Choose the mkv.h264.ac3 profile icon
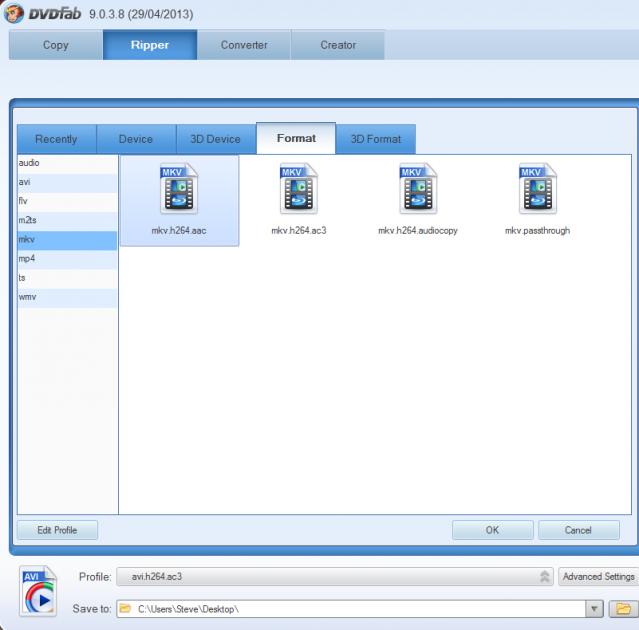 [x=298, y=190]
